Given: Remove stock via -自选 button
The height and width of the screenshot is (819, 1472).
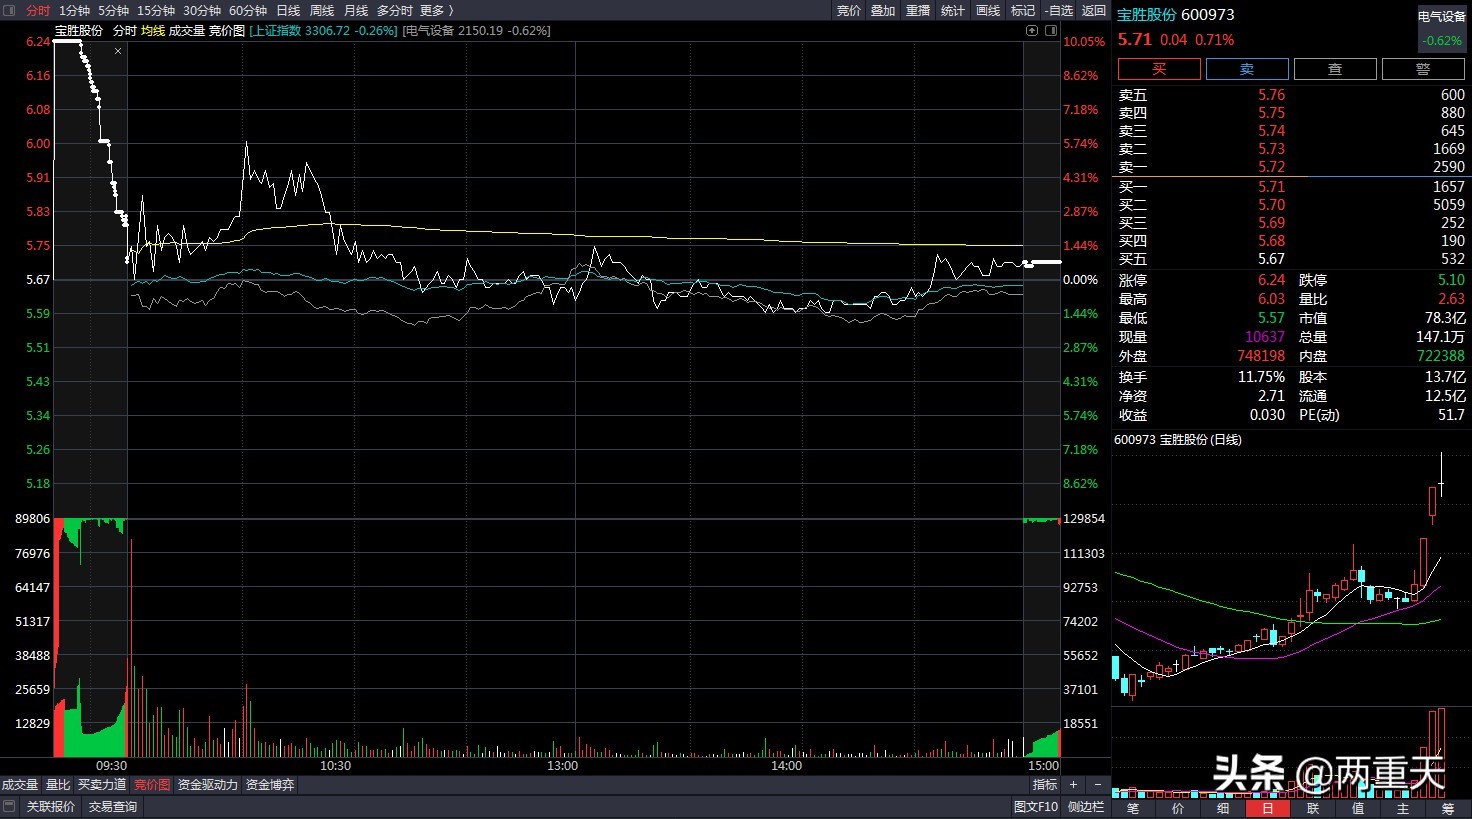Looking at the screenshot, I should pos(1059,10).
